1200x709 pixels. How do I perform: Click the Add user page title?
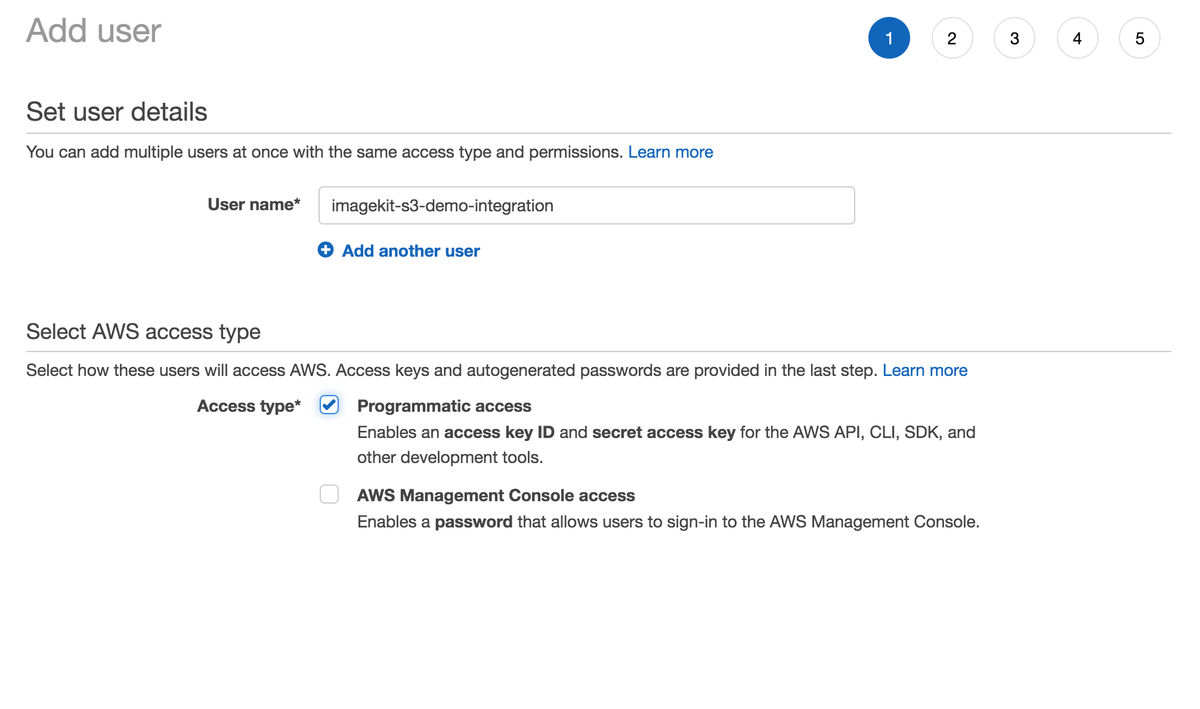(93, 30)
